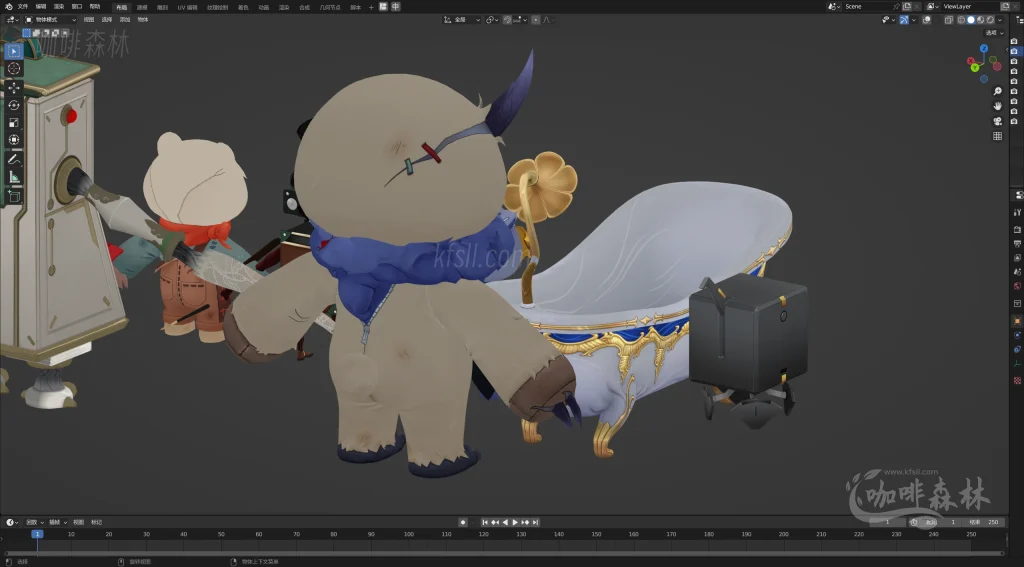Click the end frame 250 field

tap(985, 522)
